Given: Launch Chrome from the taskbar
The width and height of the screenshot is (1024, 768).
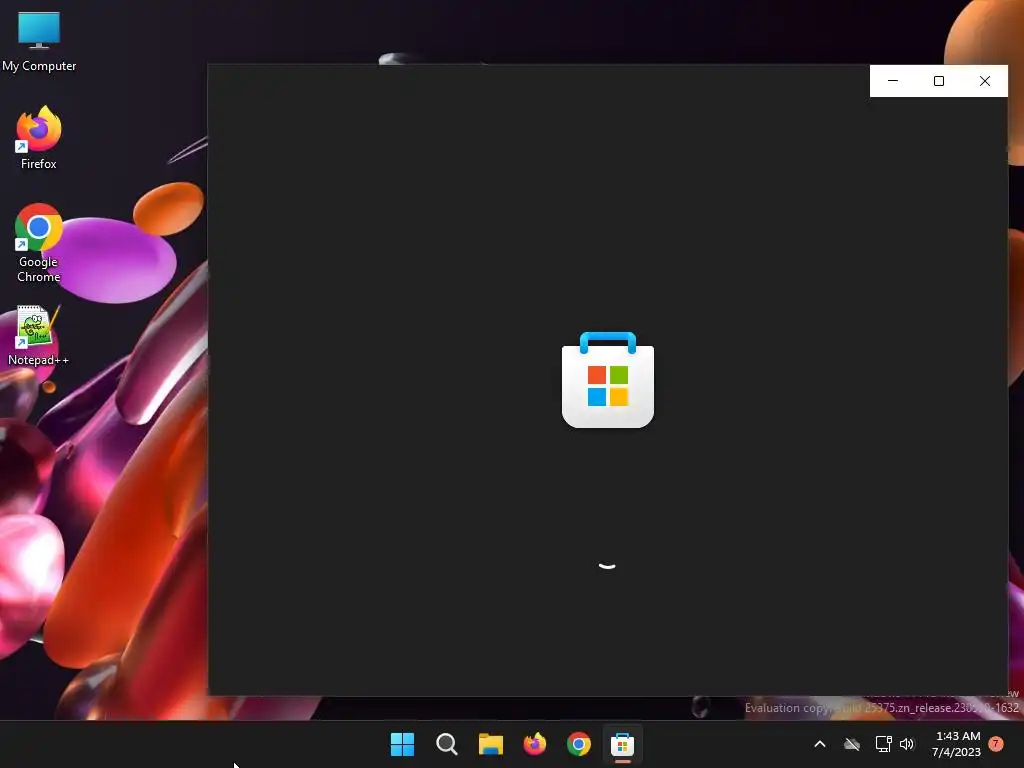Looking at the screenshot, I should click(x=579, y=744).
